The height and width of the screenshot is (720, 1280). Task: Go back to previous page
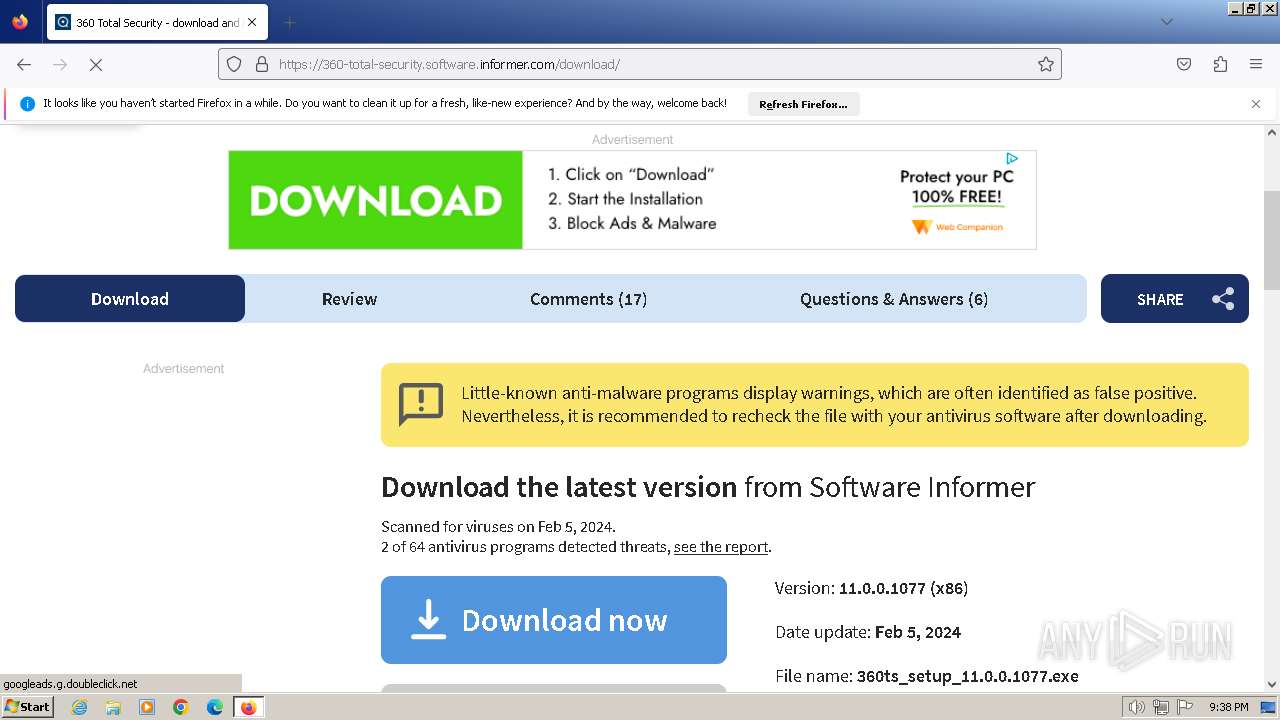point(24,64)
